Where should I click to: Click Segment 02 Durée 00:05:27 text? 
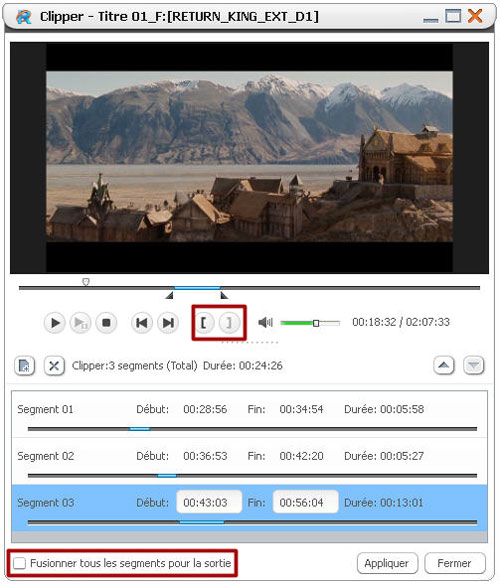click(384, 456)
